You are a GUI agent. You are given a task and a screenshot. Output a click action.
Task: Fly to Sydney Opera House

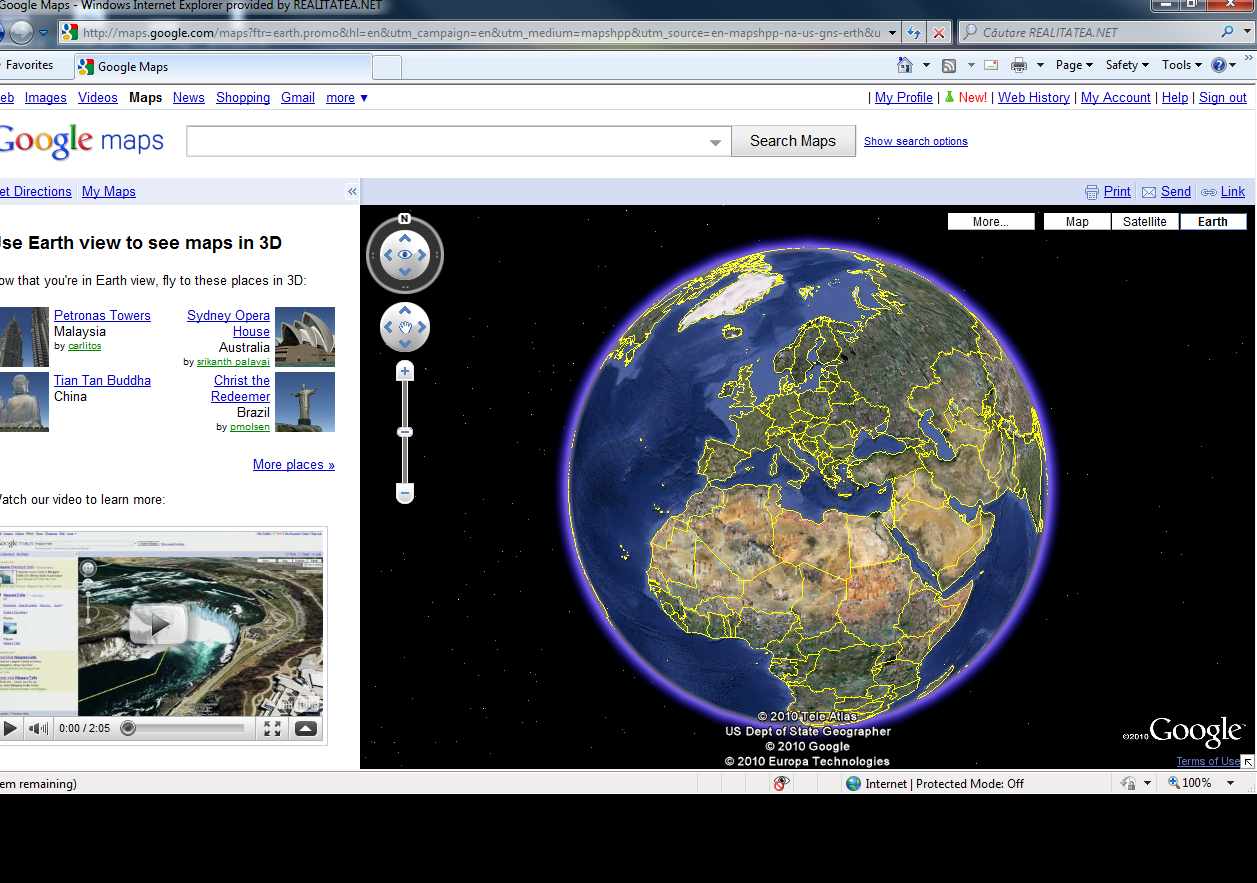(x=229, y=323)
